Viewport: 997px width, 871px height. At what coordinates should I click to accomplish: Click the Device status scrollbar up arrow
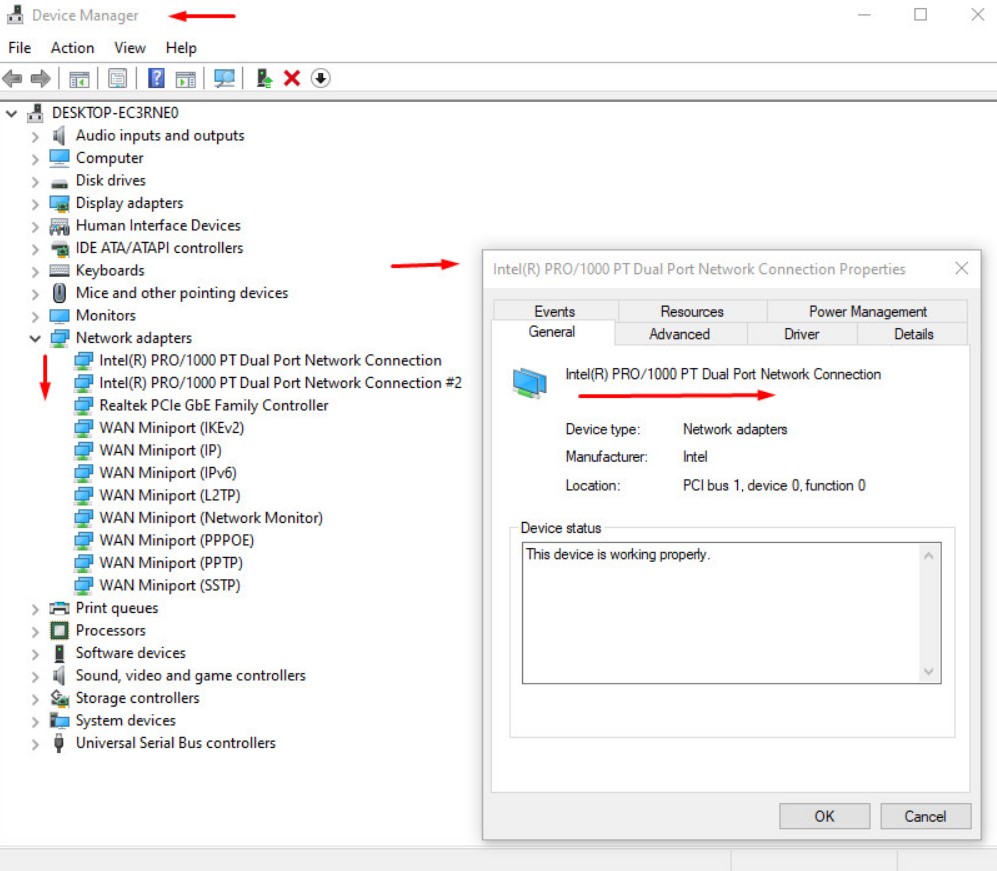[928, 556]
